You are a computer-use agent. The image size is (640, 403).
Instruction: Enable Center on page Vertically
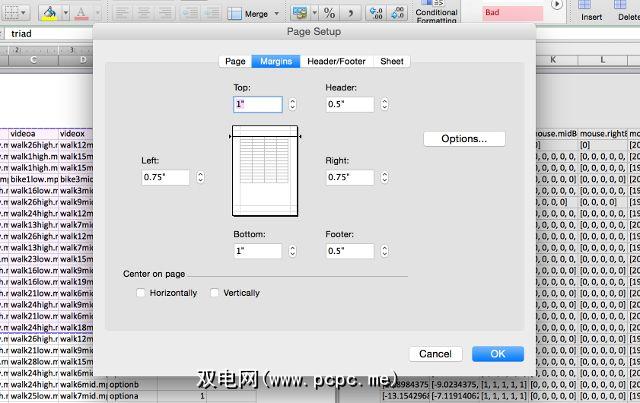[214, 293]
